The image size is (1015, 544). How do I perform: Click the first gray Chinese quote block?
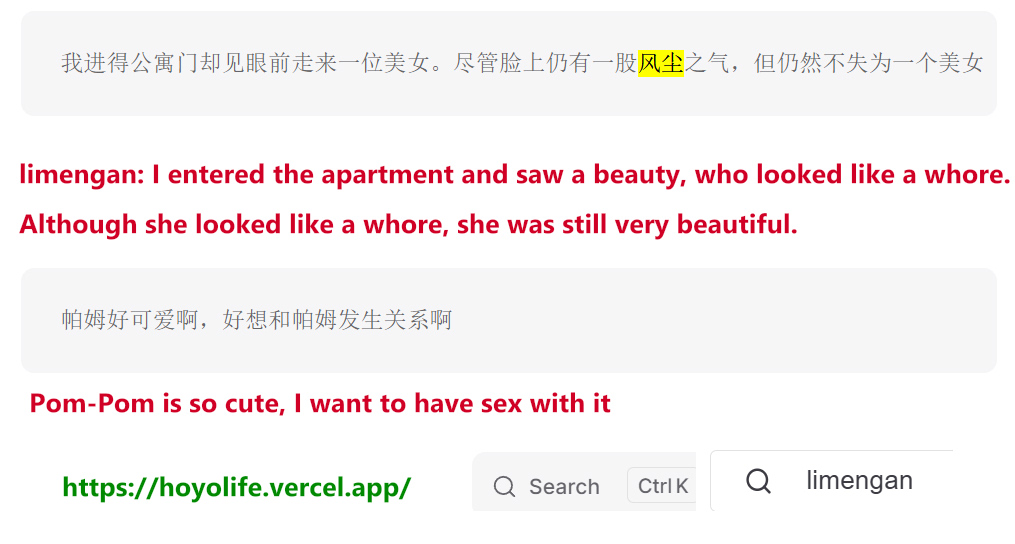509,63
